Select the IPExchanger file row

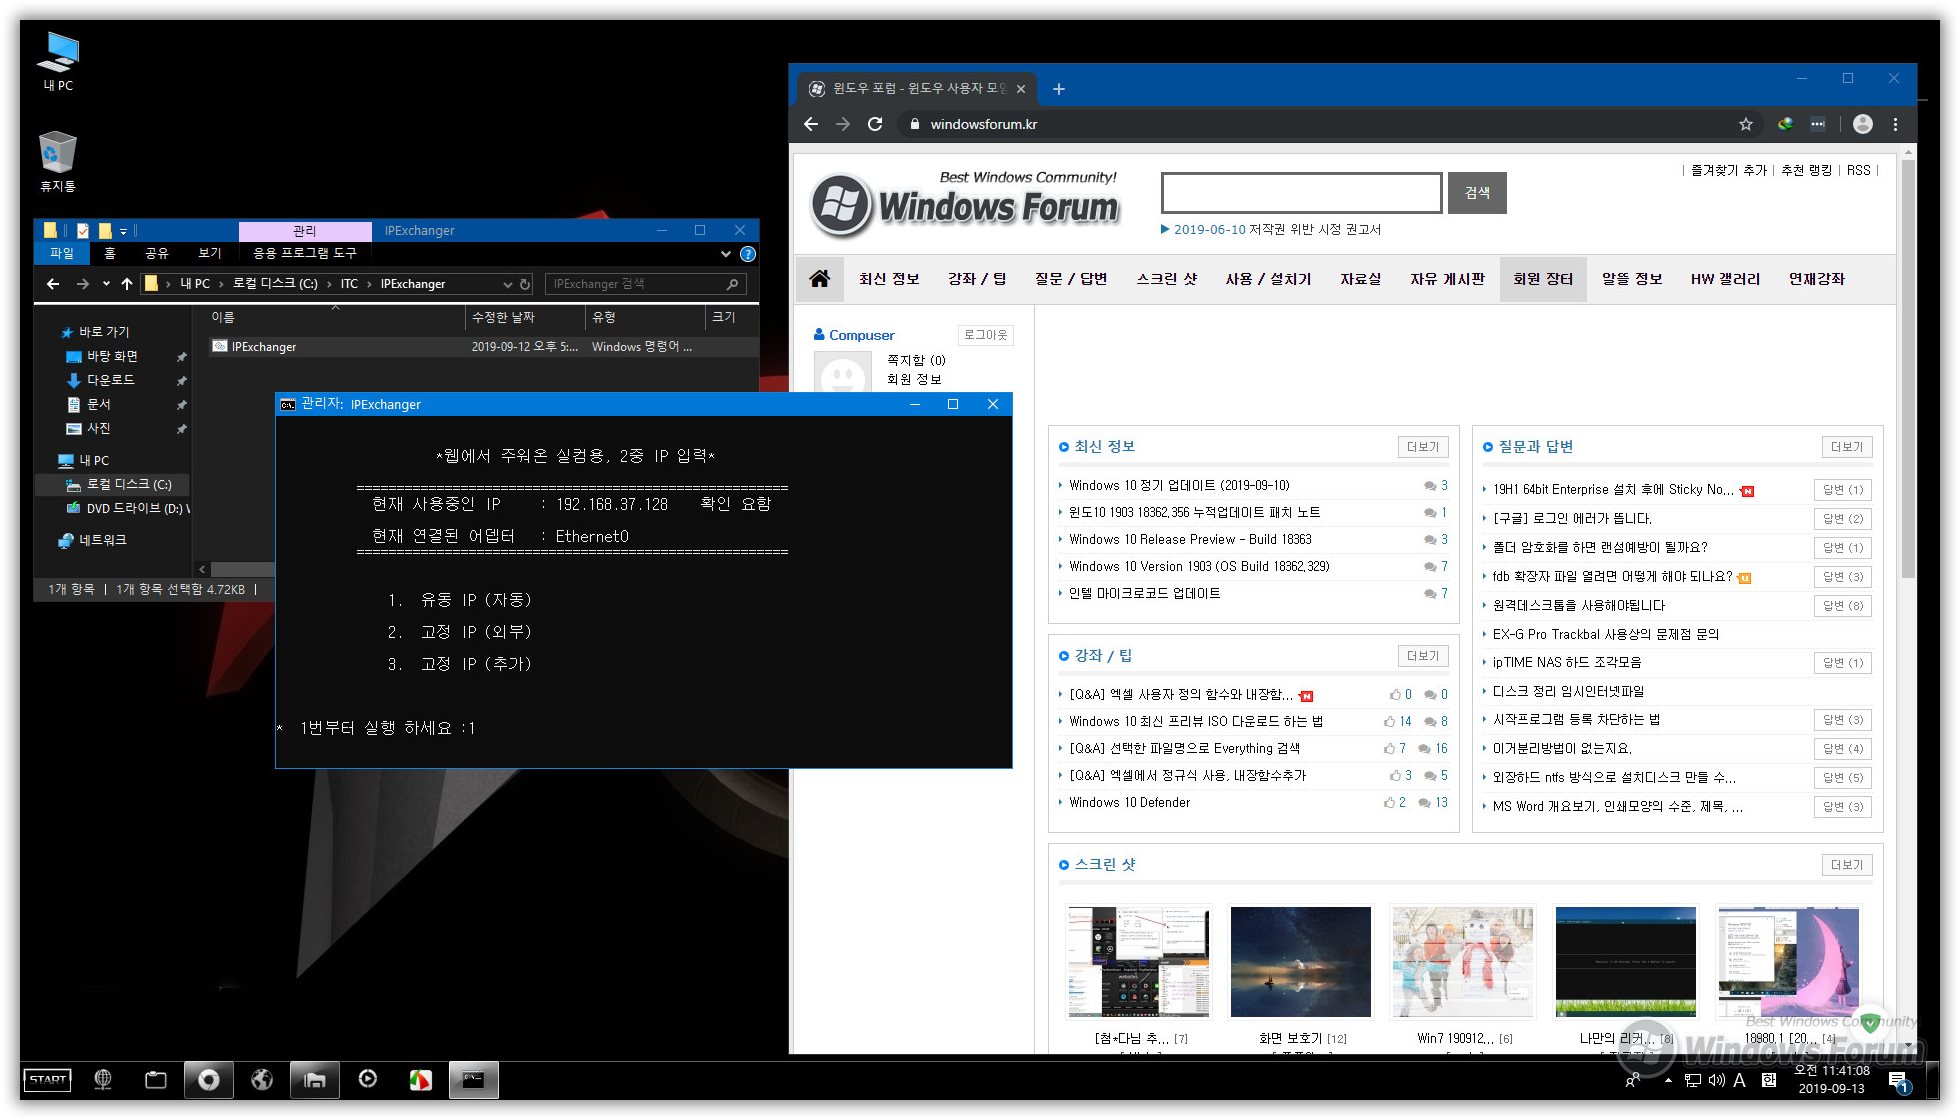click(483, 347)
